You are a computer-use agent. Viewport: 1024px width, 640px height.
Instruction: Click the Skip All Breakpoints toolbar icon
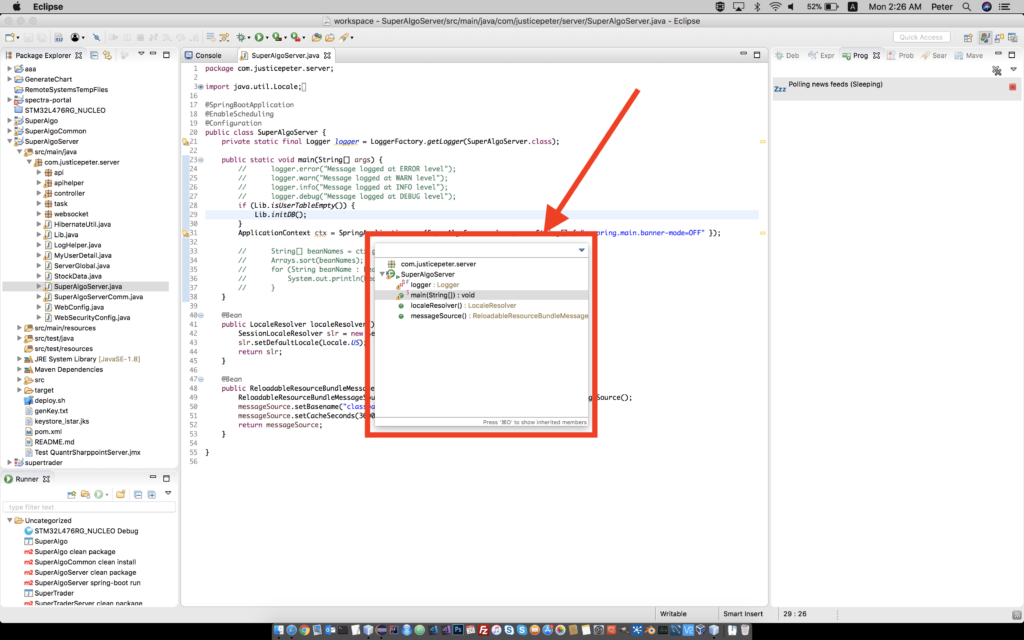click(x=97, y=37)
